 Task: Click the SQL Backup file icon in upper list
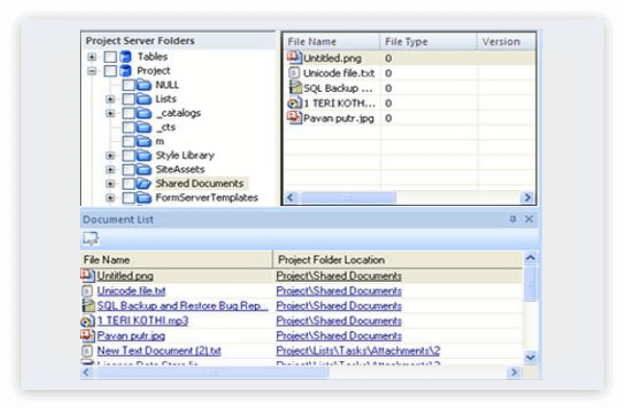point(294,88)
